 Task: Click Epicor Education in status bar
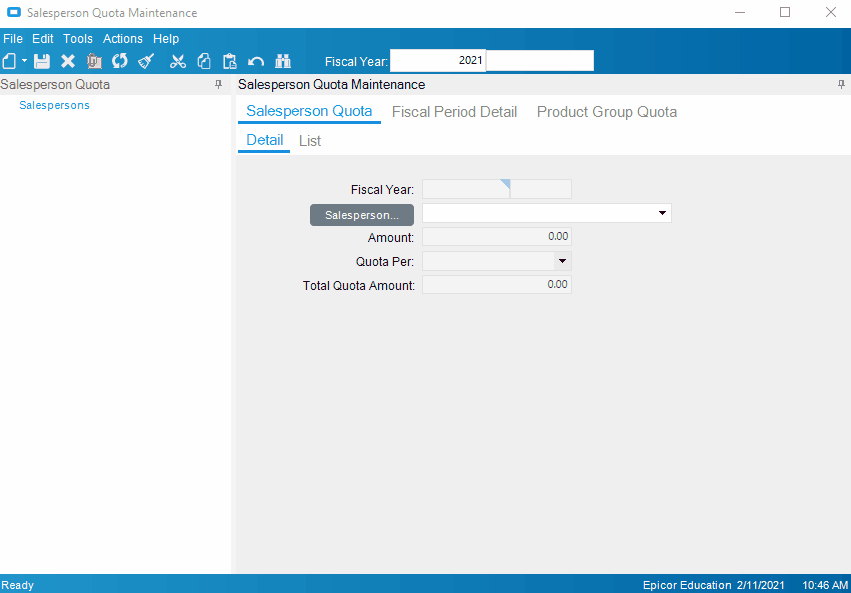tap(687, 585)
